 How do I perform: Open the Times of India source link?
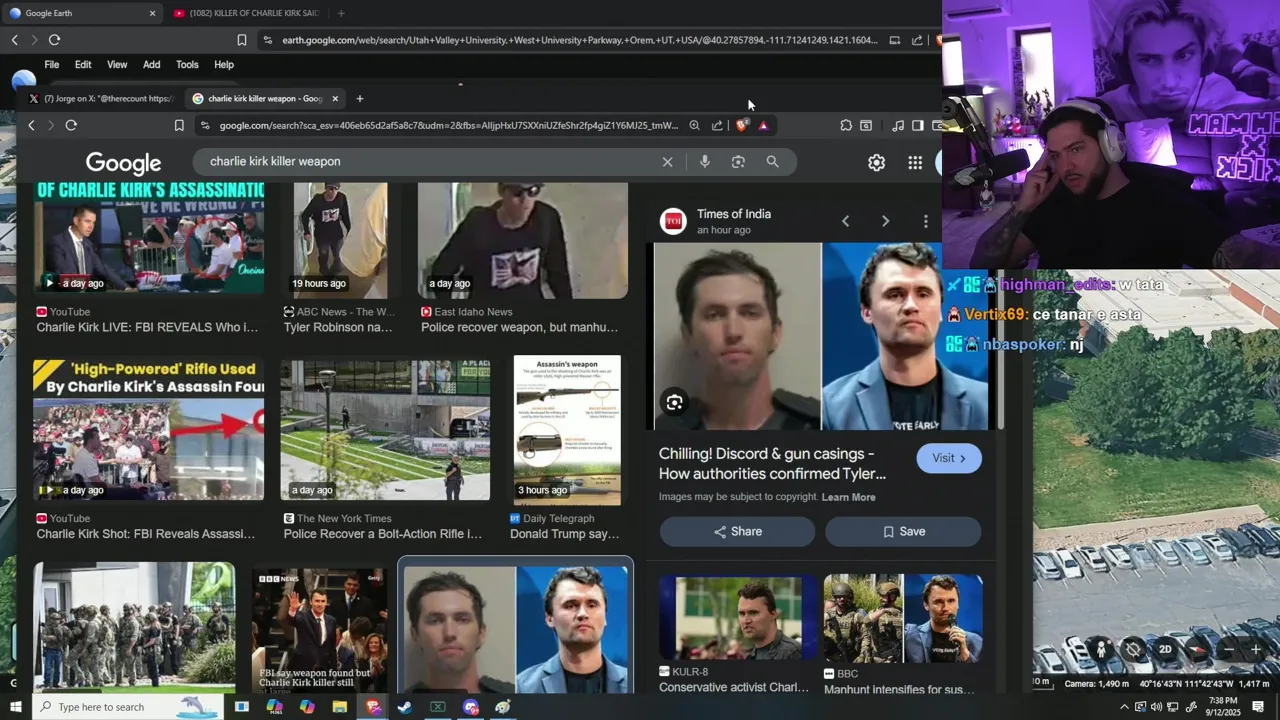(734, 214)
